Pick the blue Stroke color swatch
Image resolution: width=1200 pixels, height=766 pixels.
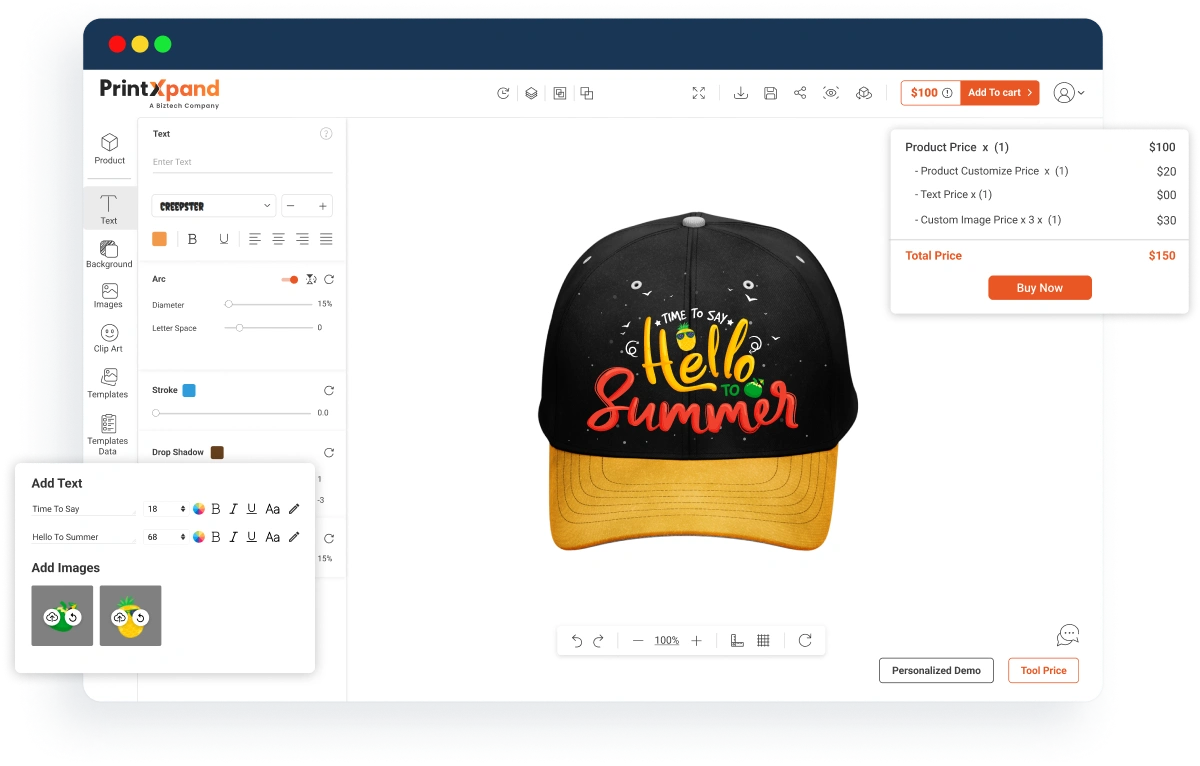(189, 390)
